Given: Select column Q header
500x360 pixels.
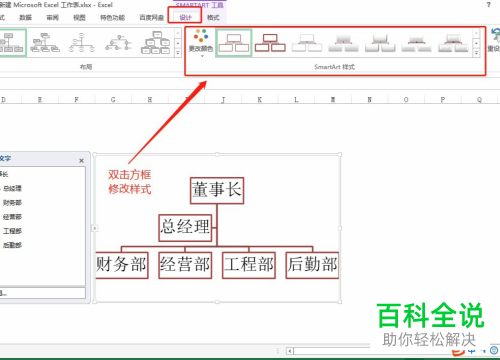Looking at the screenshot, I should coord(479,99).
